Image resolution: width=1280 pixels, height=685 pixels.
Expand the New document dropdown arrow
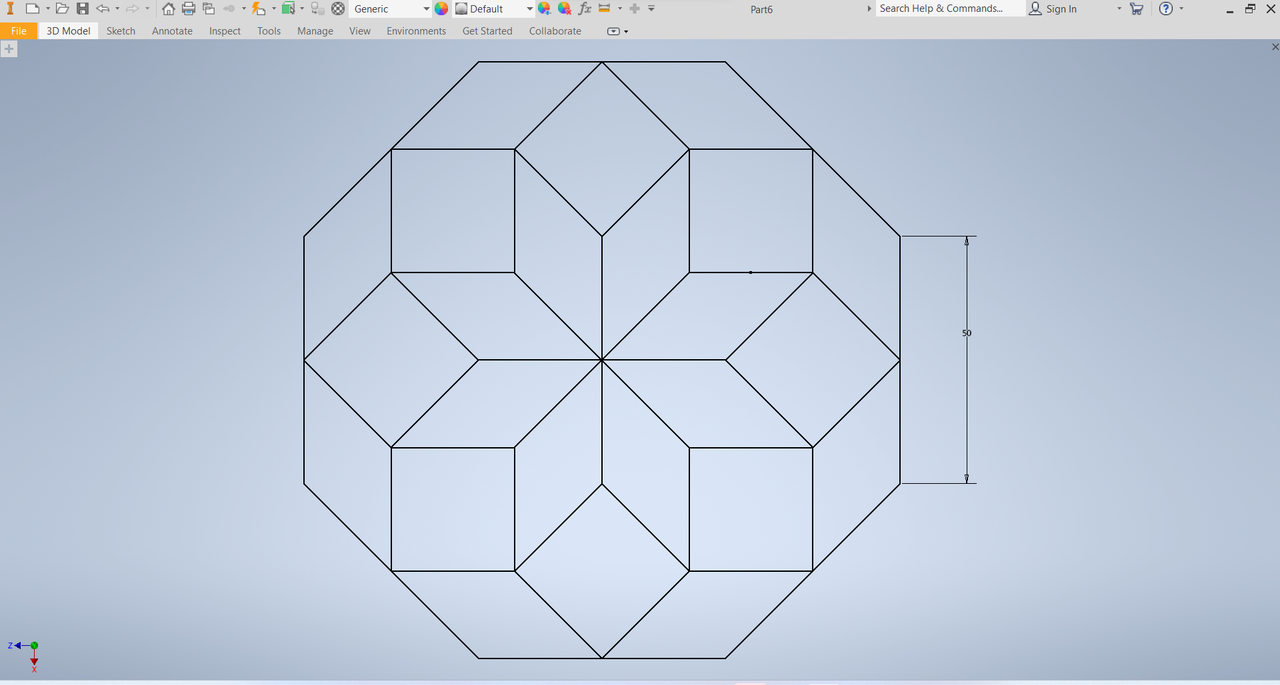pos(47,9)
